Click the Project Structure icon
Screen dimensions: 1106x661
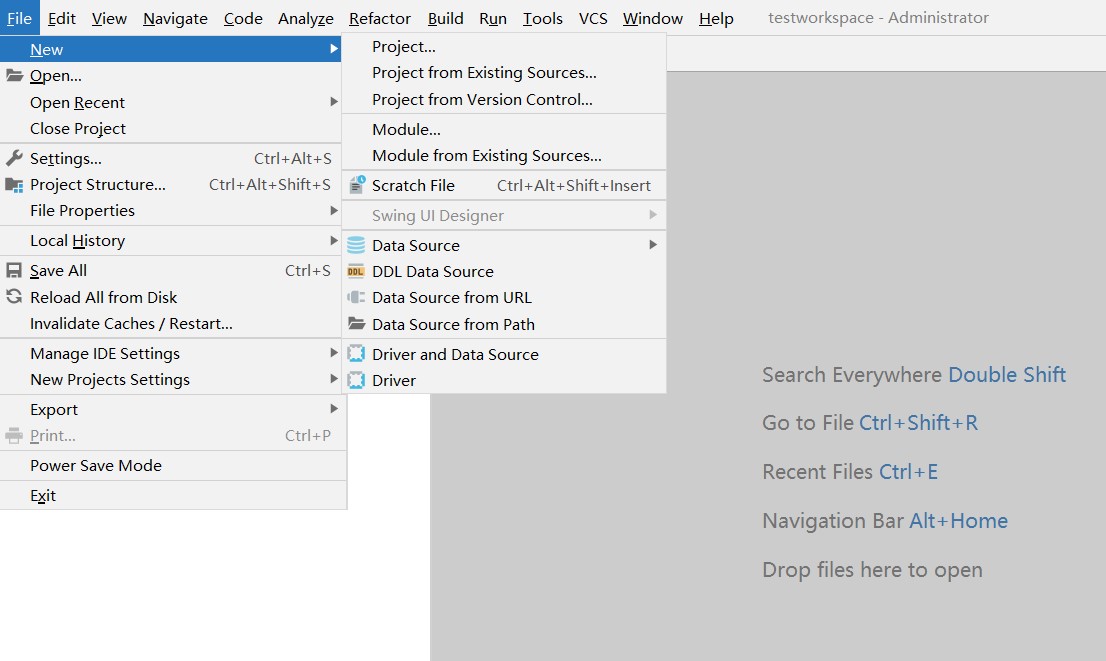[14, 185]
